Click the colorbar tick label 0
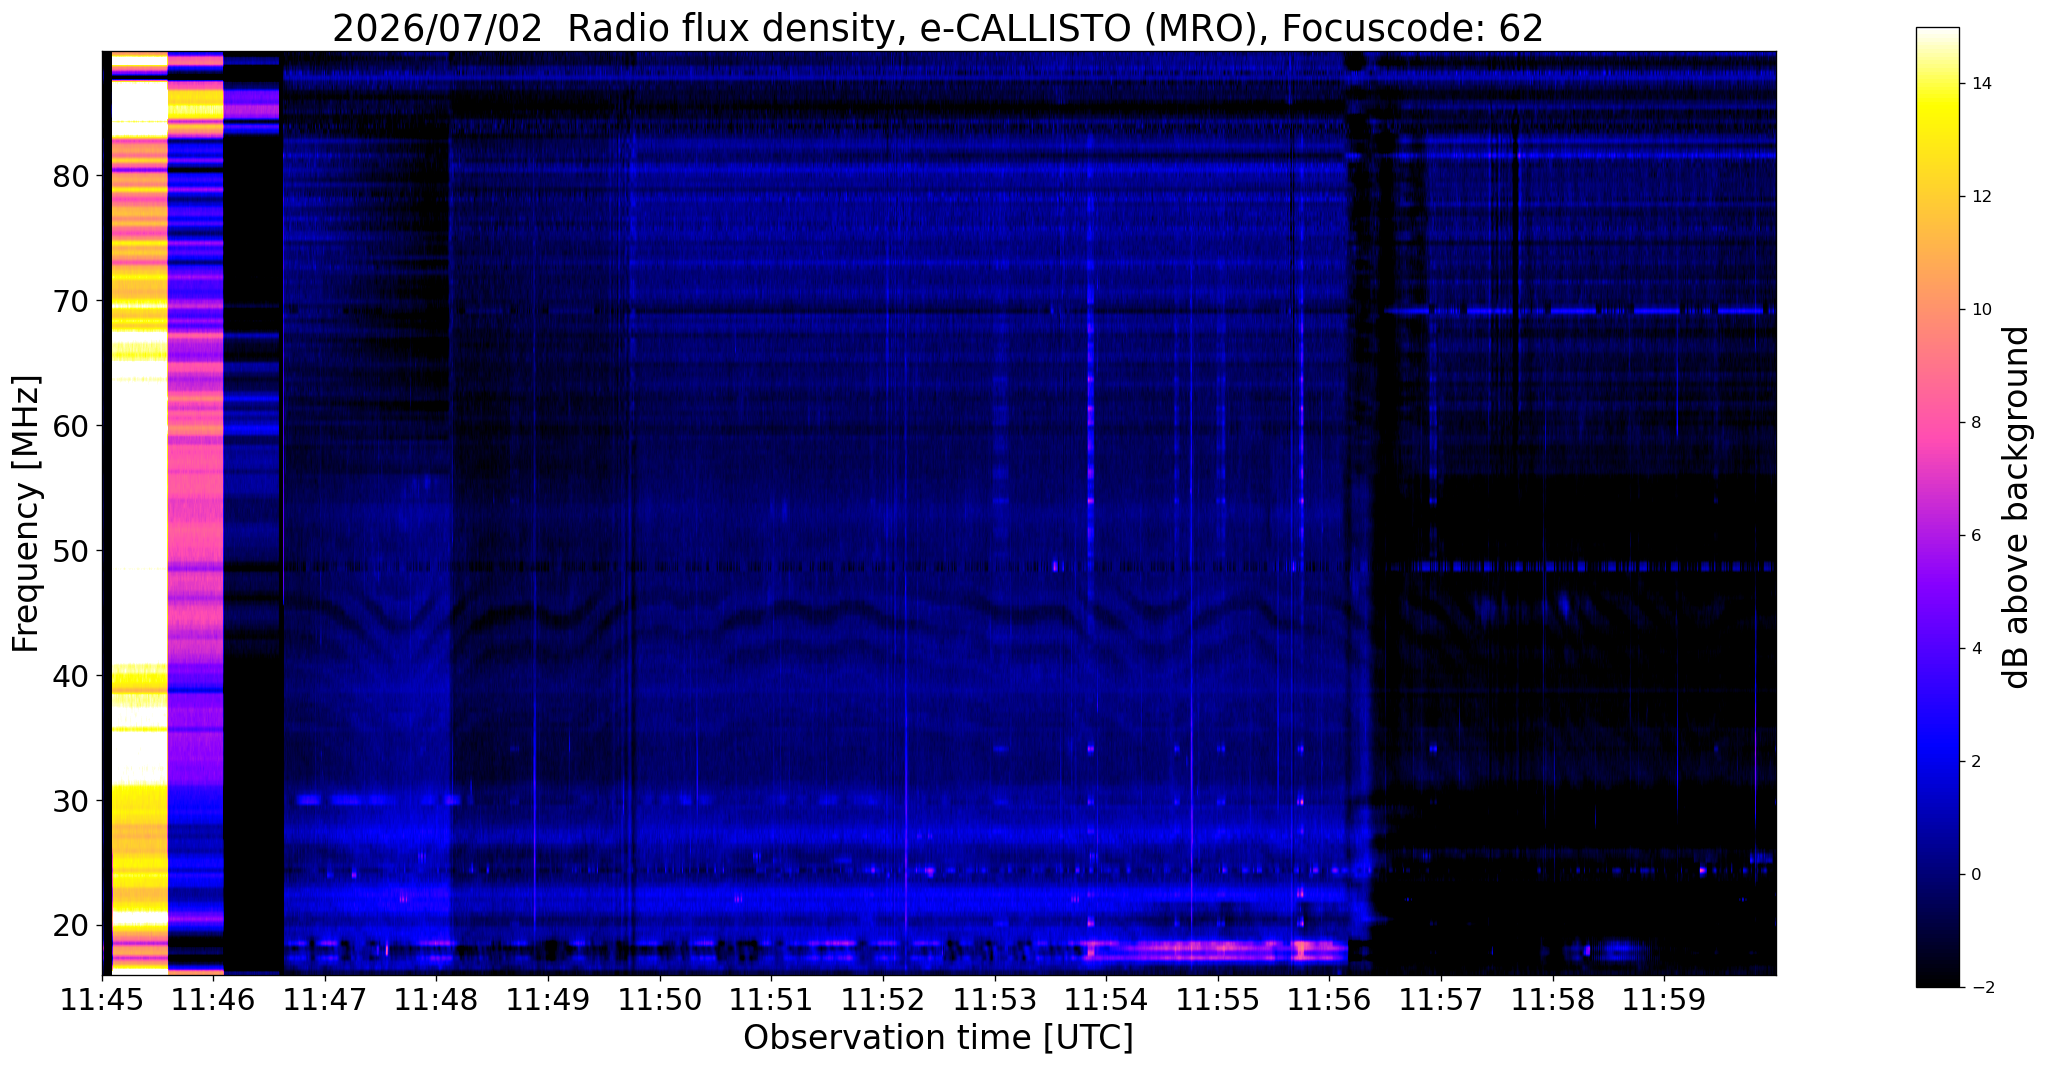 tap(1975, 874)
